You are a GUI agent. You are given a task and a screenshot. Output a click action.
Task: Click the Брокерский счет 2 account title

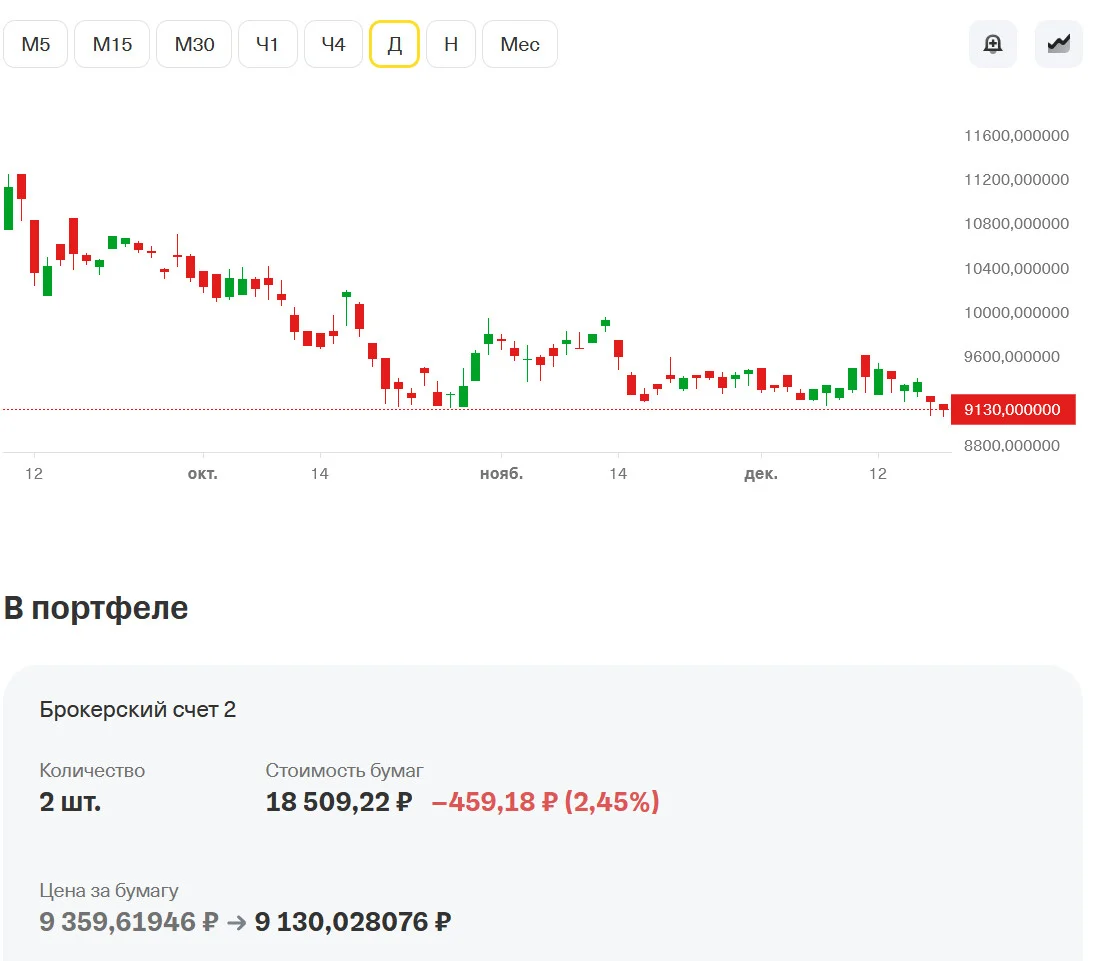[138, 709]
